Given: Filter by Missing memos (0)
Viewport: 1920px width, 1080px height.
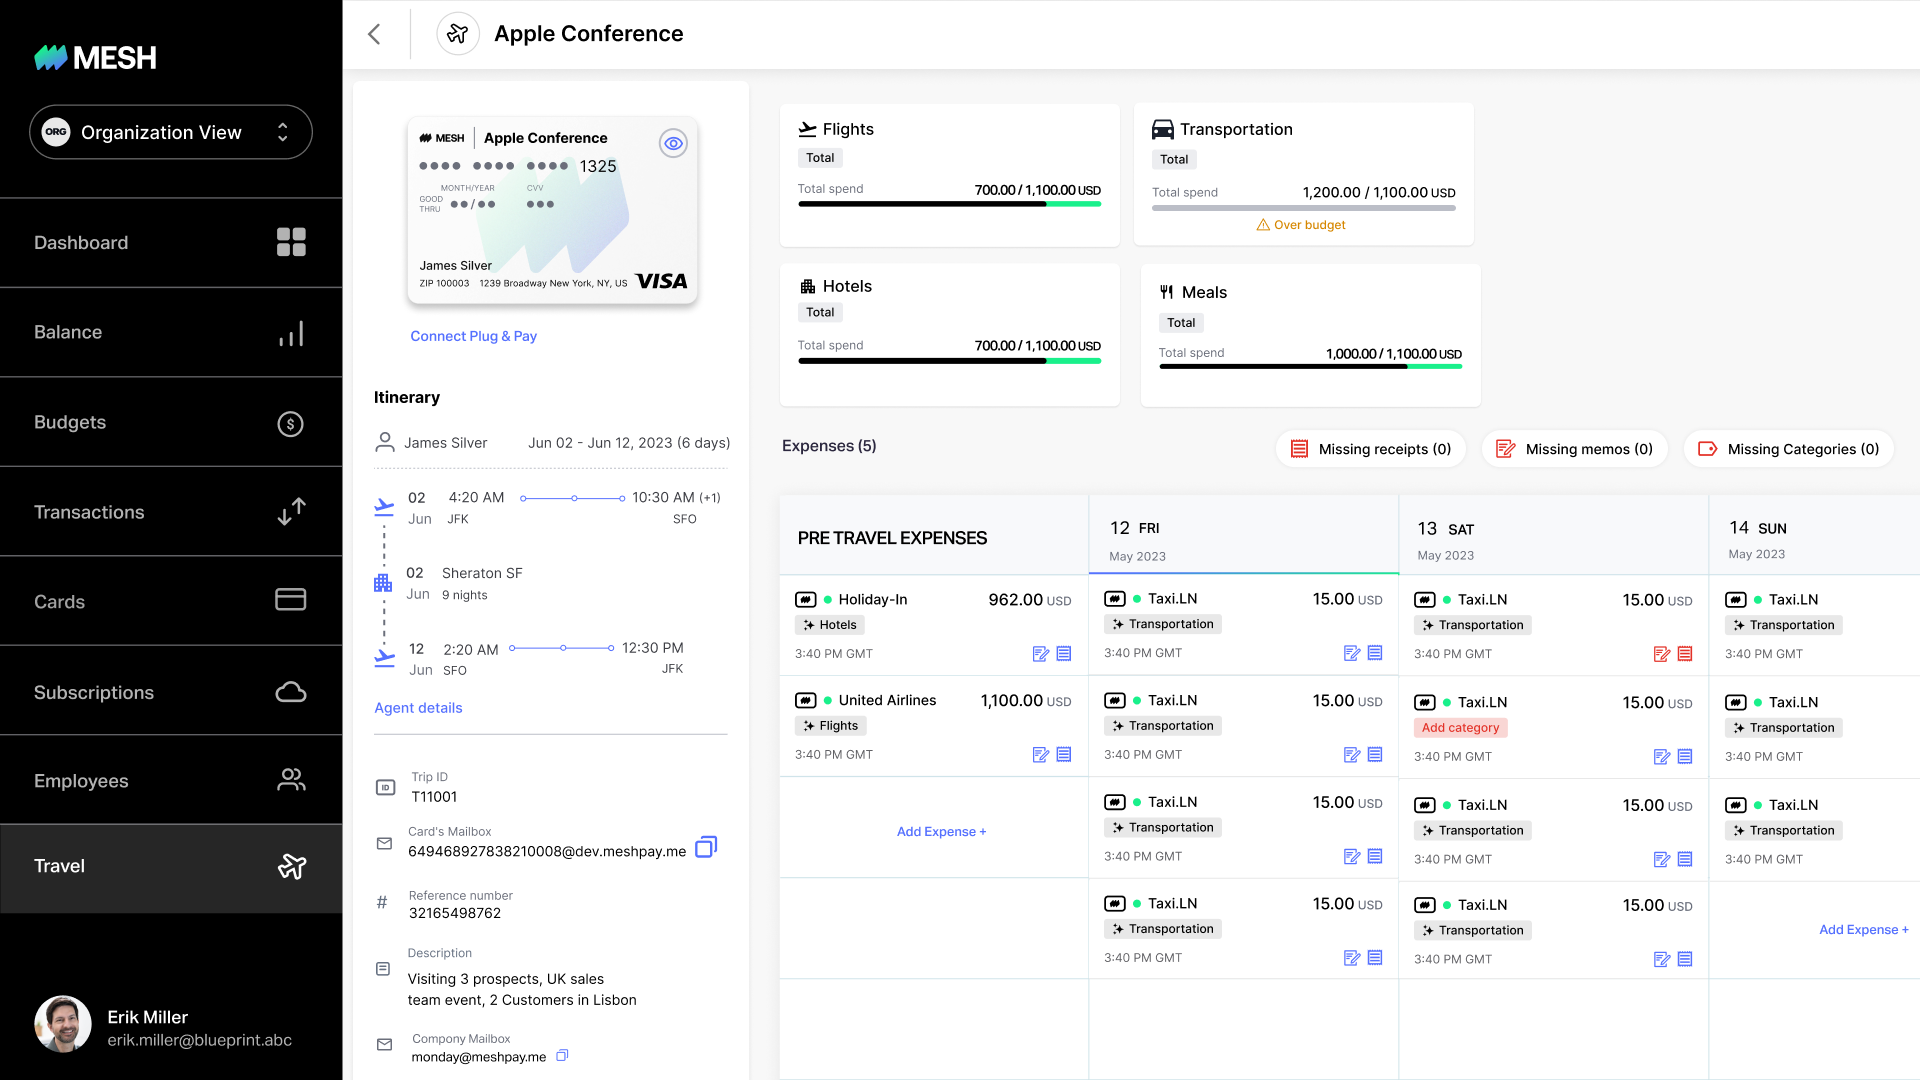Looking at the screenshot, I should (x=1574, y=449).
